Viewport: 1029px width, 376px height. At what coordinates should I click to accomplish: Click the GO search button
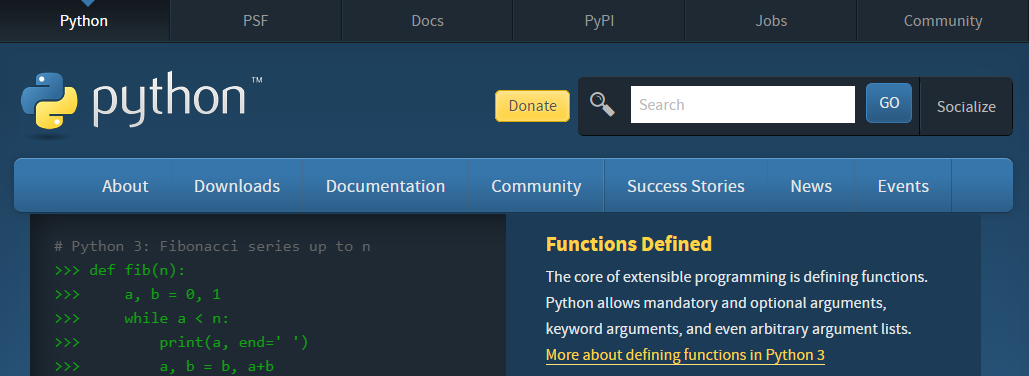(x=889, y=103)
